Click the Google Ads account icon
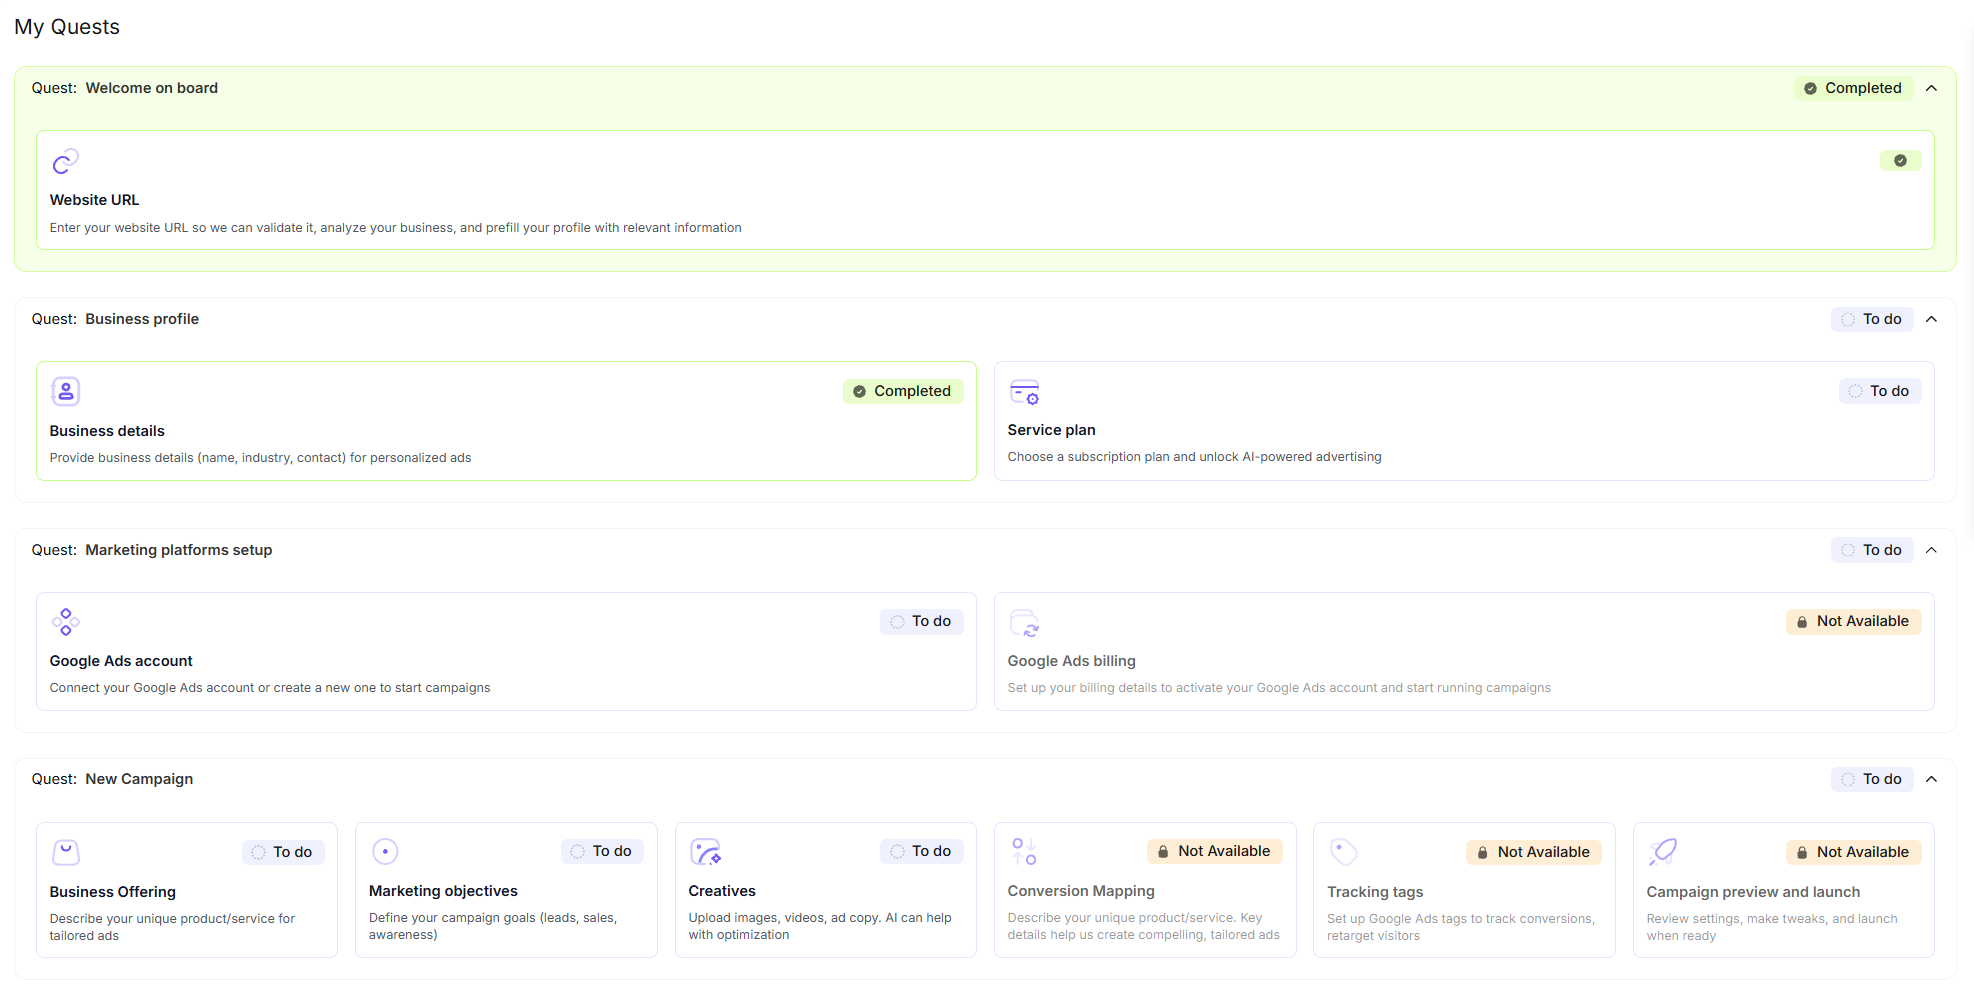Viewport: 1974px width, 984px height. pos(65,622)
